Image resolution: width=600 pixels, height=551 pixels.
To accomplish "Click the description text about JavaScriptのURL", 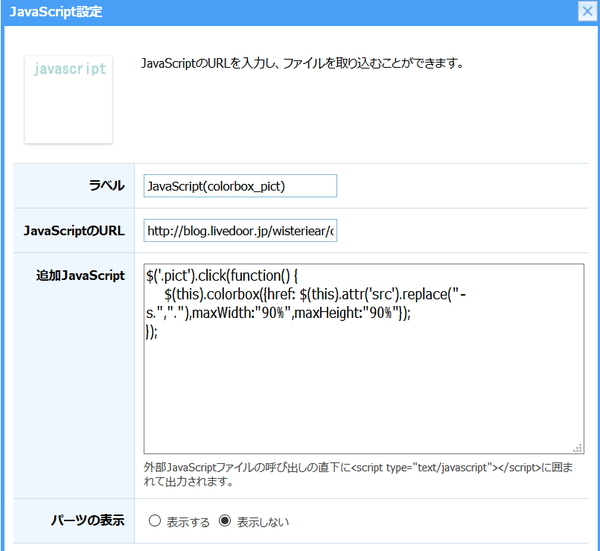I will pyautogui.click(x=302, y=63).
